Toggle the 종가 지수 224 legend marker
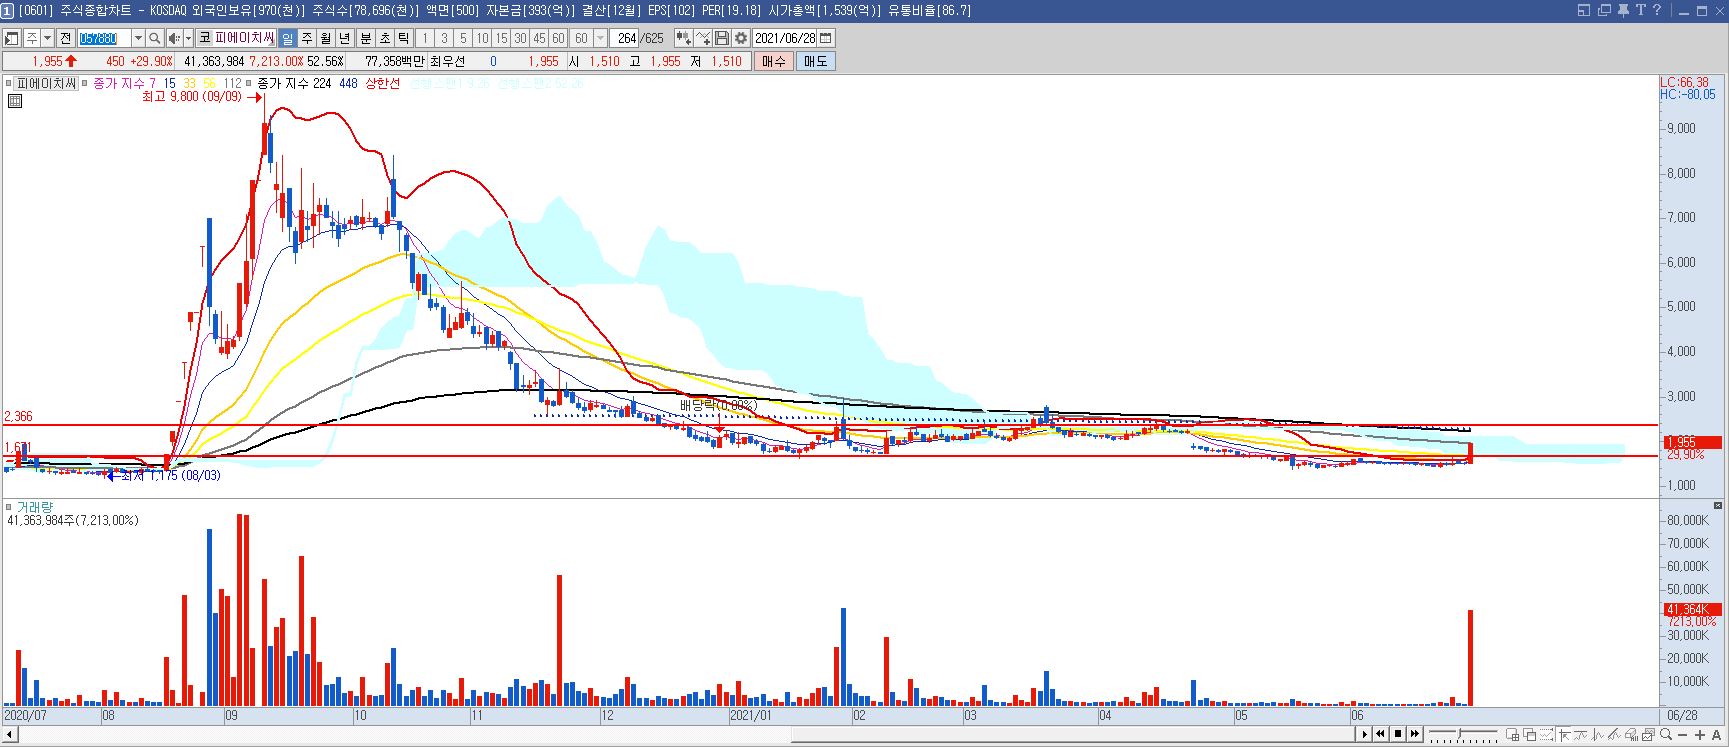The width and height of the screenshot is (1729, 747). 249,83
